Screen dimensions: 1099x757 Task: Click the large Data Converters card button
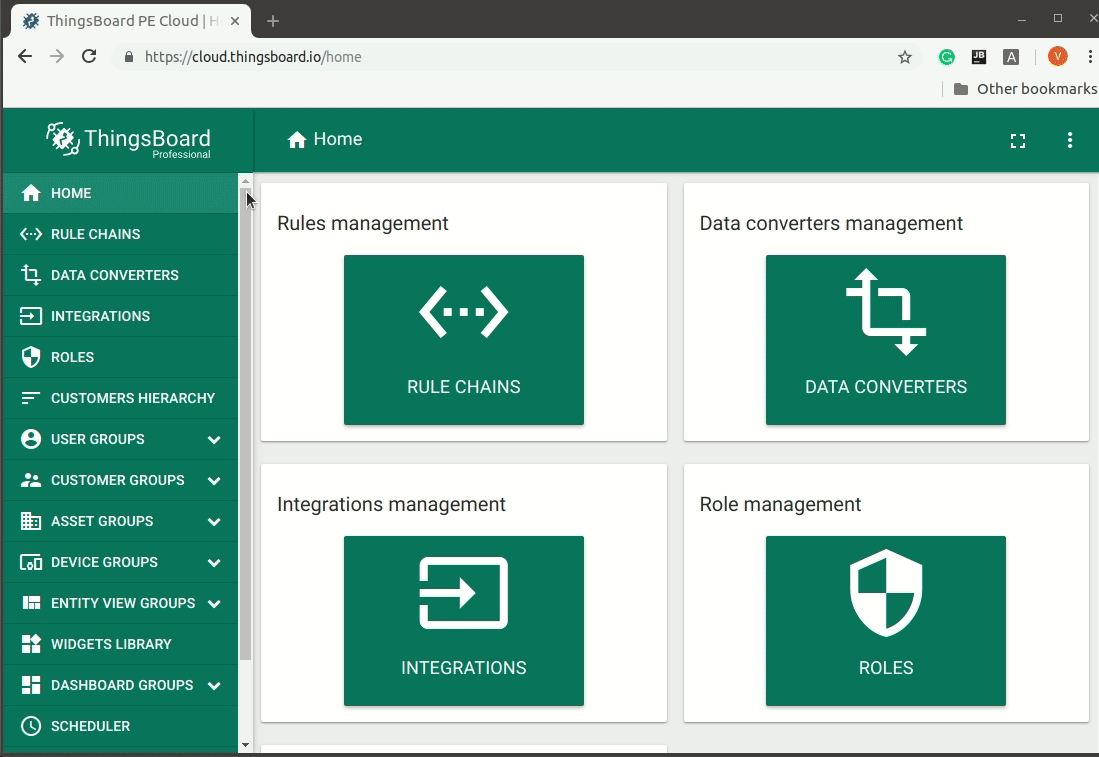pos(886,340)
